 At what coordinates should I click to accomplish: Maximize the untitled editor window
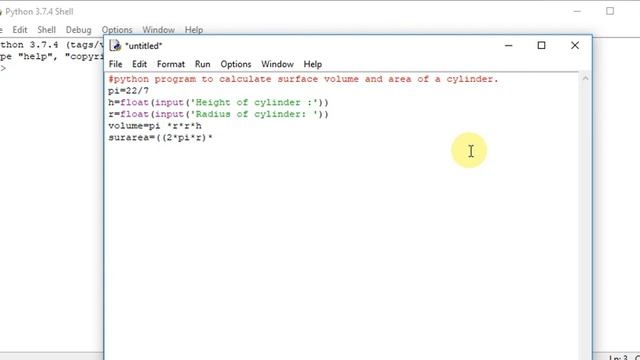point(541,45)
